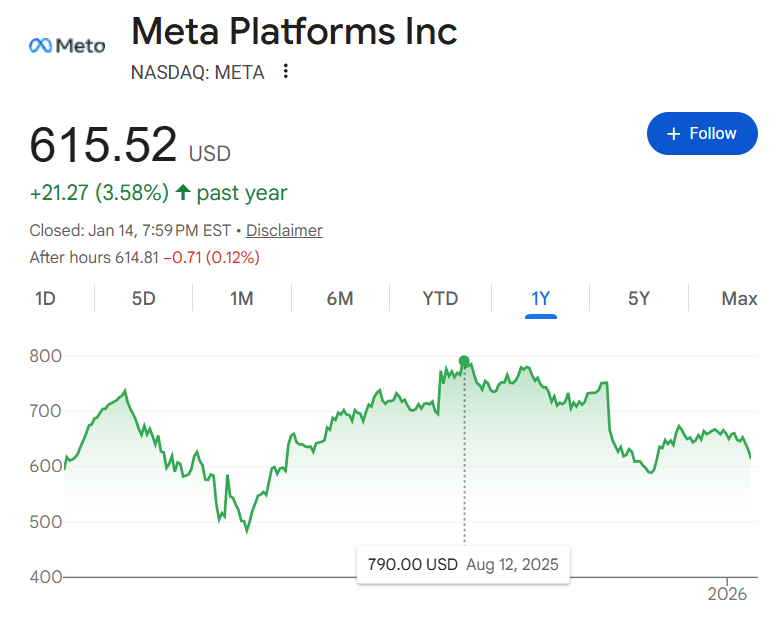Click the 2026 label on the x-axis
The height and width of the screenshot is (624, 780).
pyautogui.click(x=728, y=594)
